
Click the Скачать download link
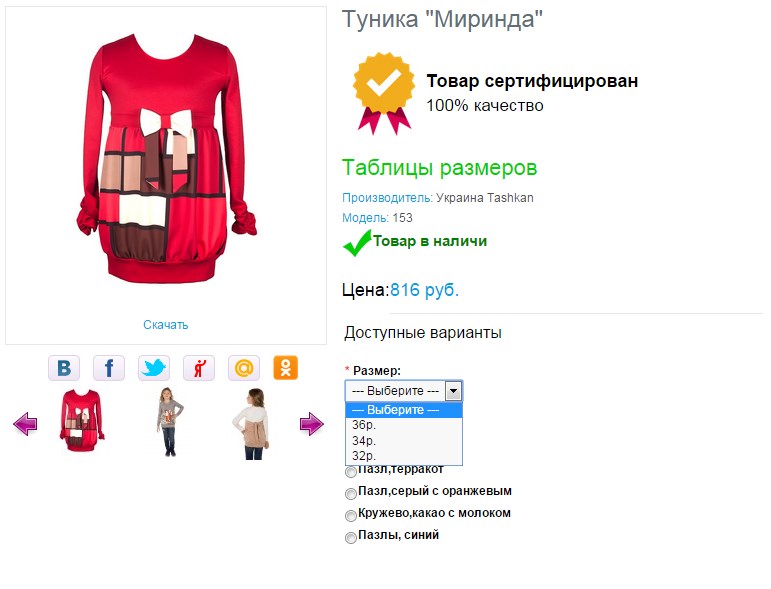pyautogui.click(x=166, y=325)
